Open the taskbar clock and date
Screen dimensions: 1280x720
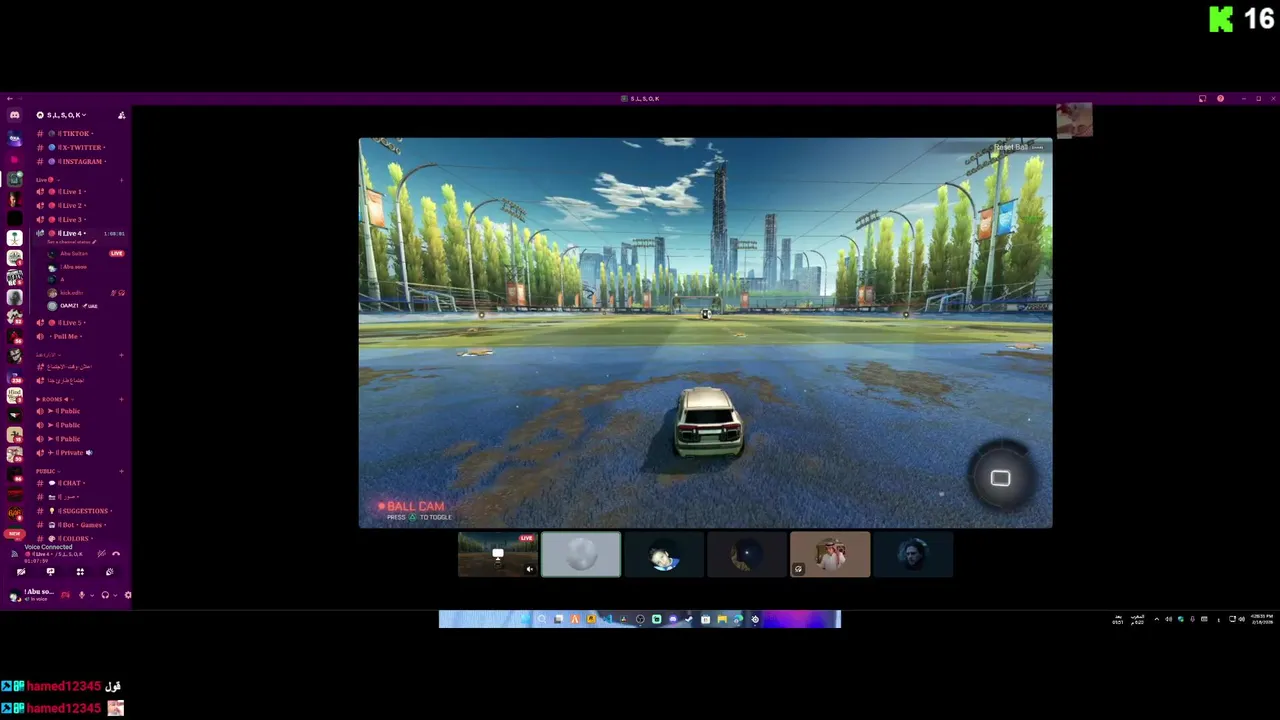pos(1263,619)
